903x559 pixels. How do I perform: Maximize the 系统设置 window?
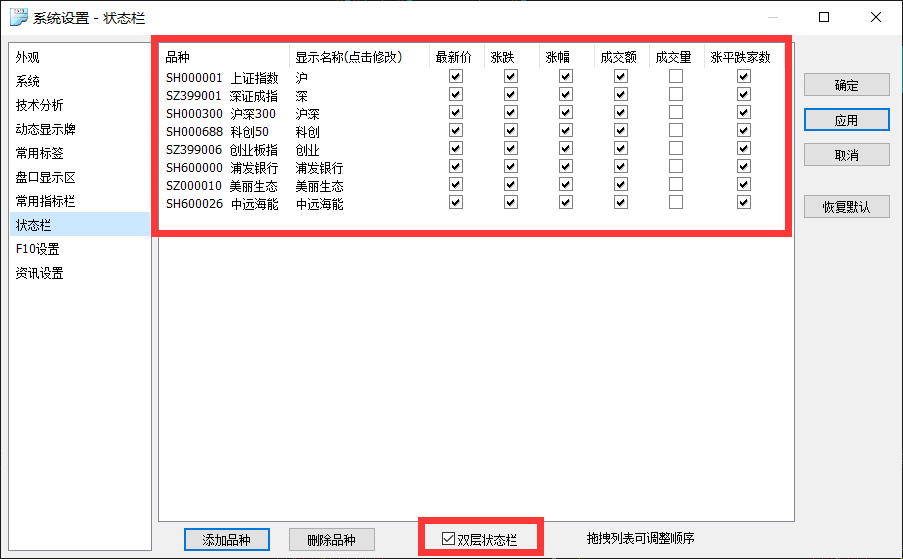coord(824,17)
